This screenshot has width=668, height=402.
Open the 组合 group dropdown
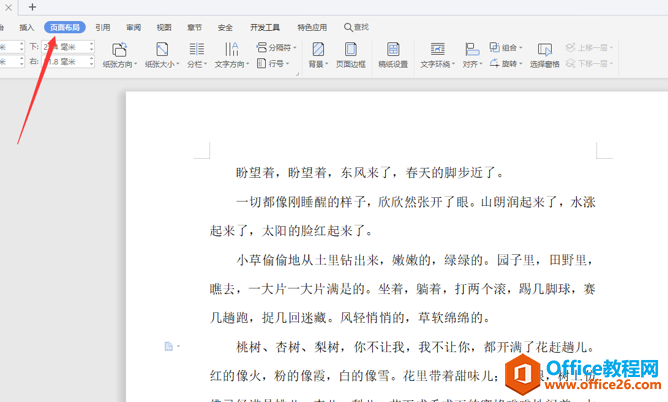pos(506,47)
